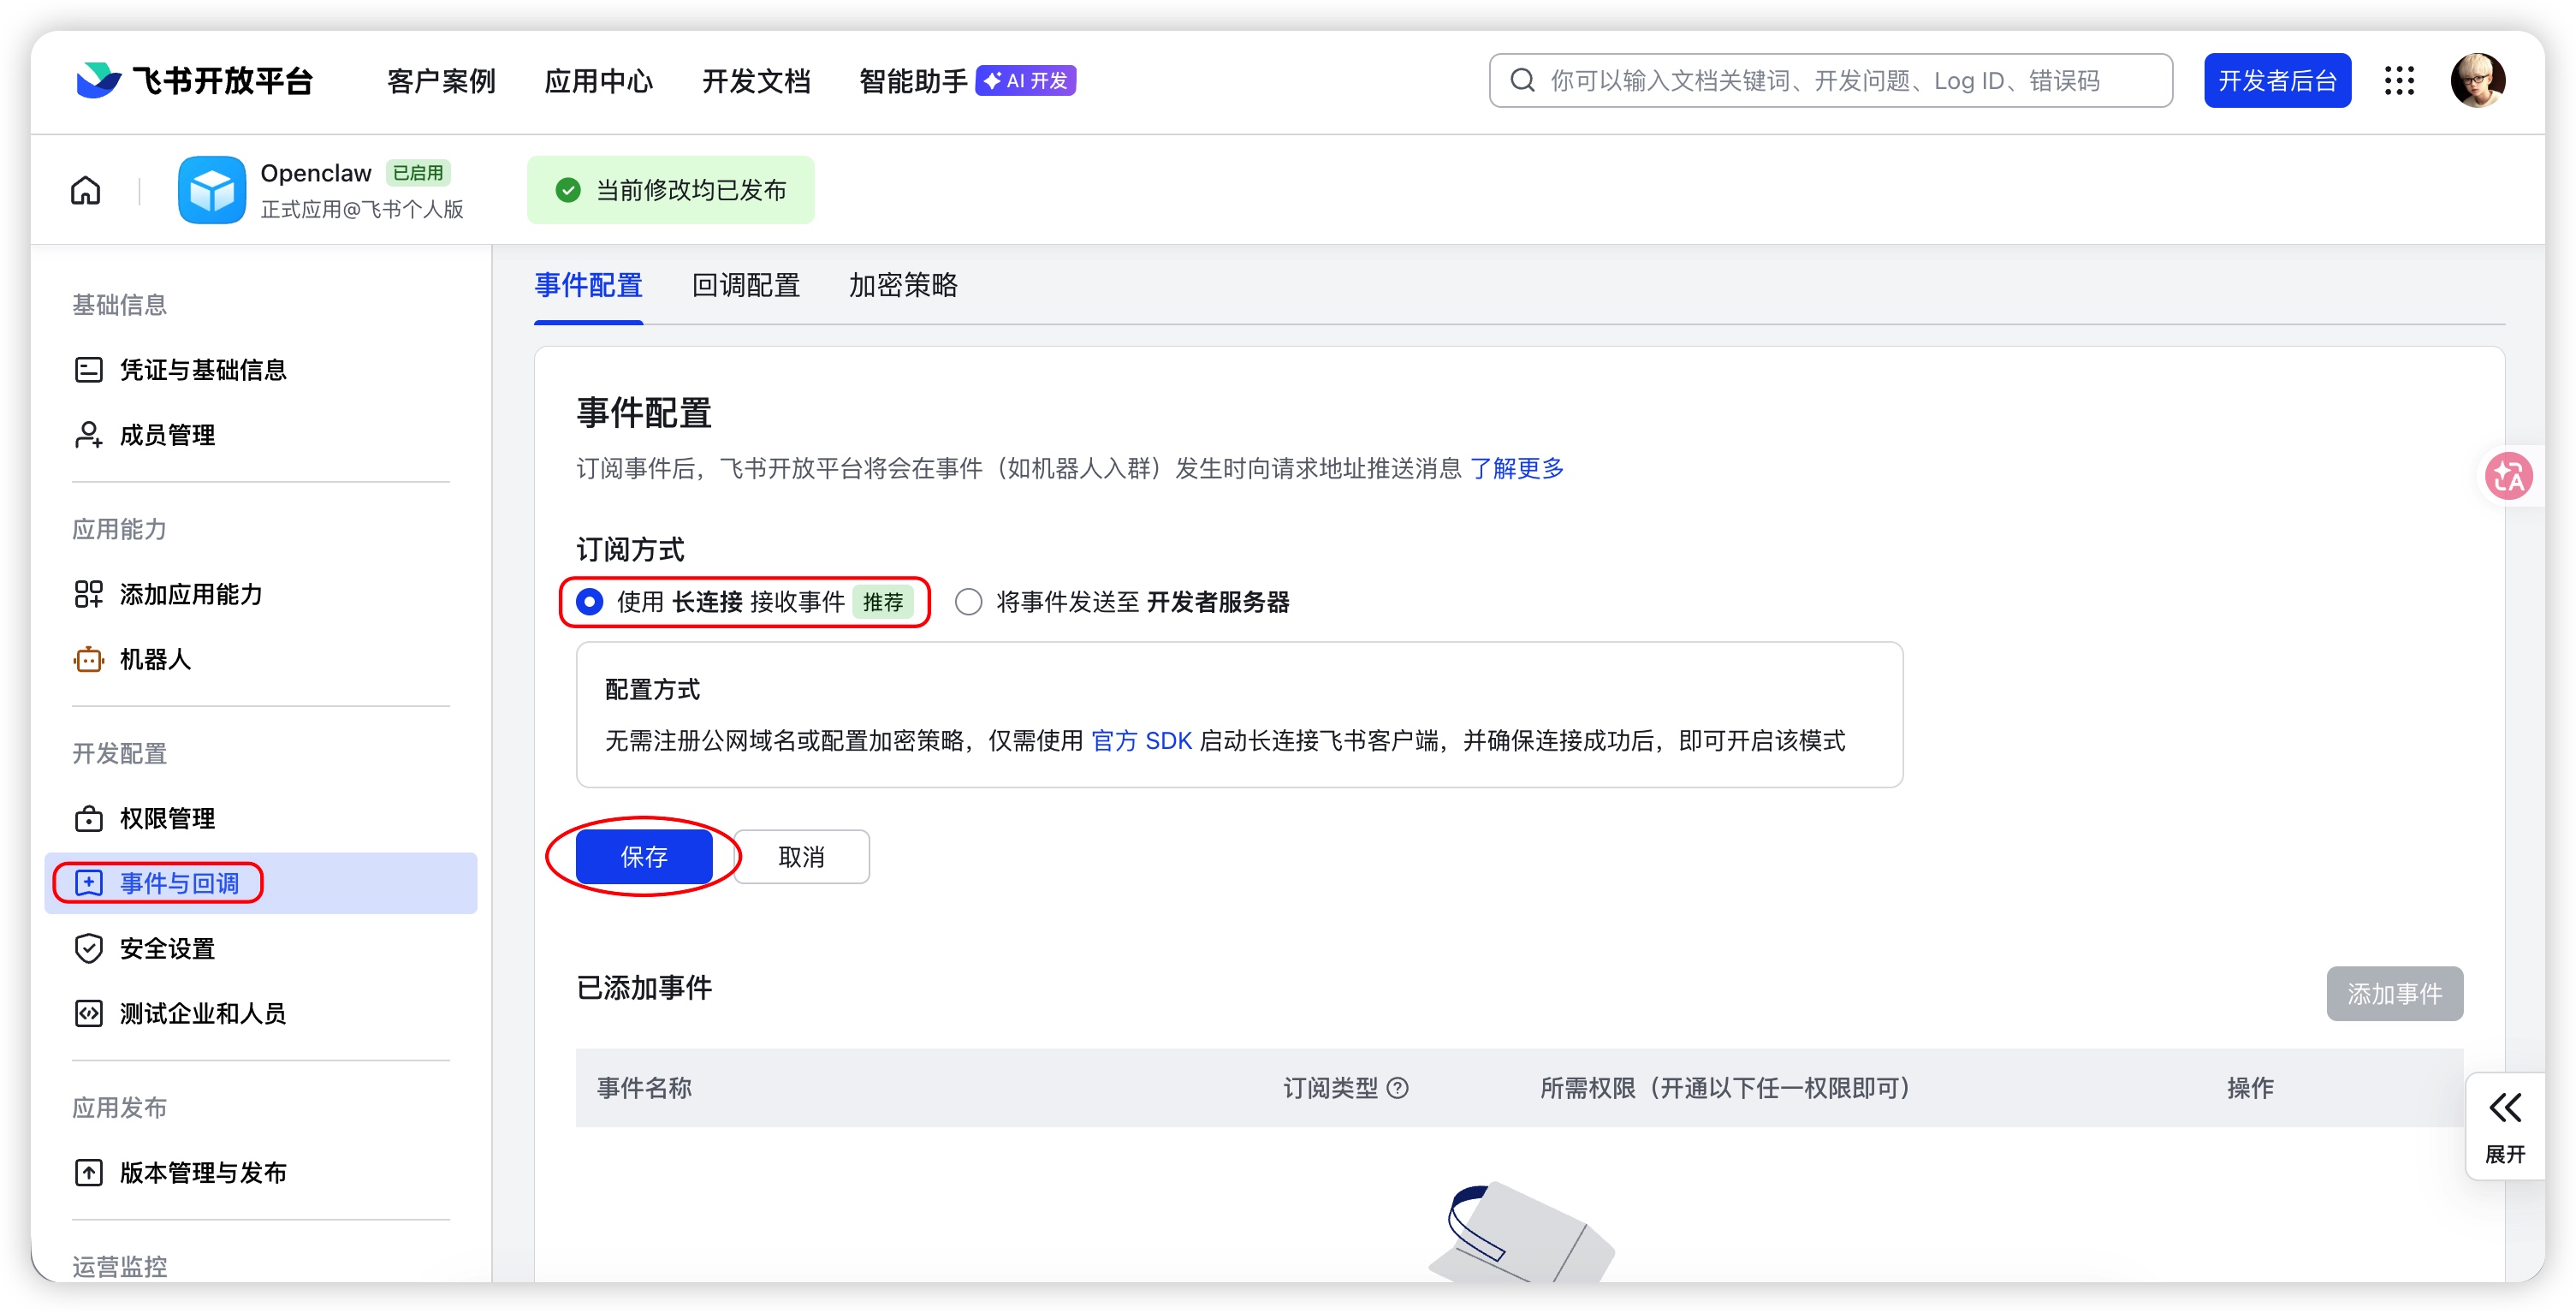Viewport: 2576px width, 1313px height.
Task: Open the 了解更多 link
Action: pos(1516,468)
